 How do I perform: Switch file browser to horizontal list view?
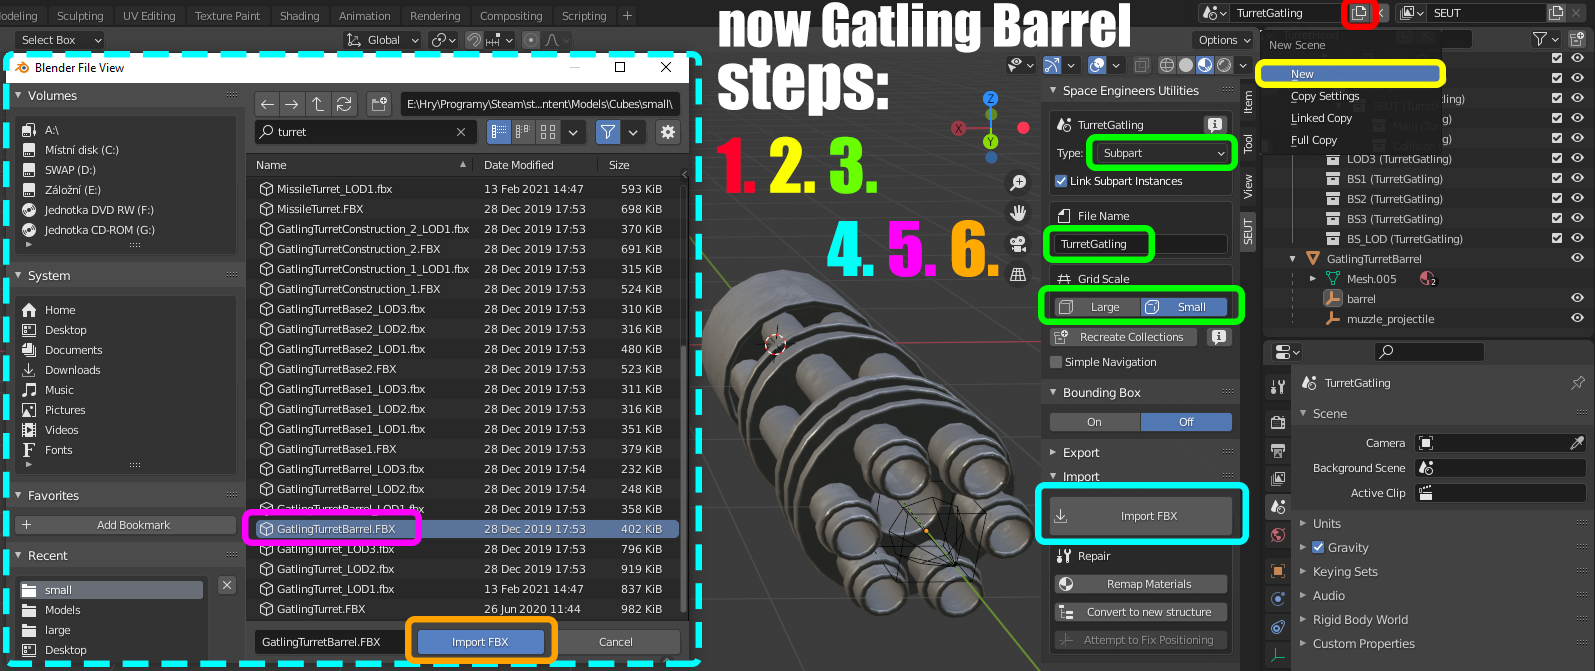click(523, 132)
